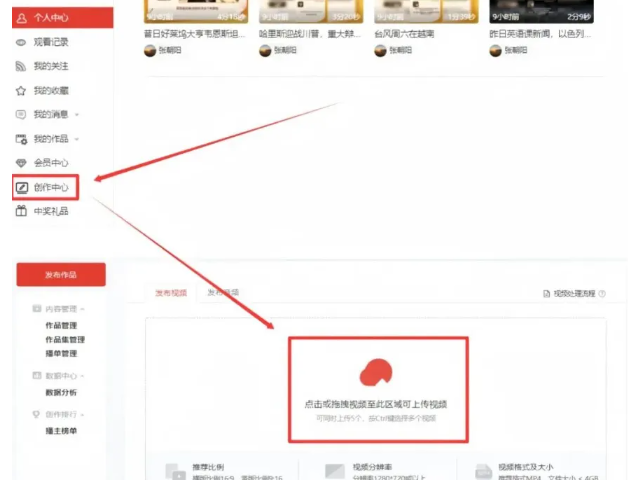Click the 视频分辨率 label
628x491 pixels.
(x=372, y=467)
